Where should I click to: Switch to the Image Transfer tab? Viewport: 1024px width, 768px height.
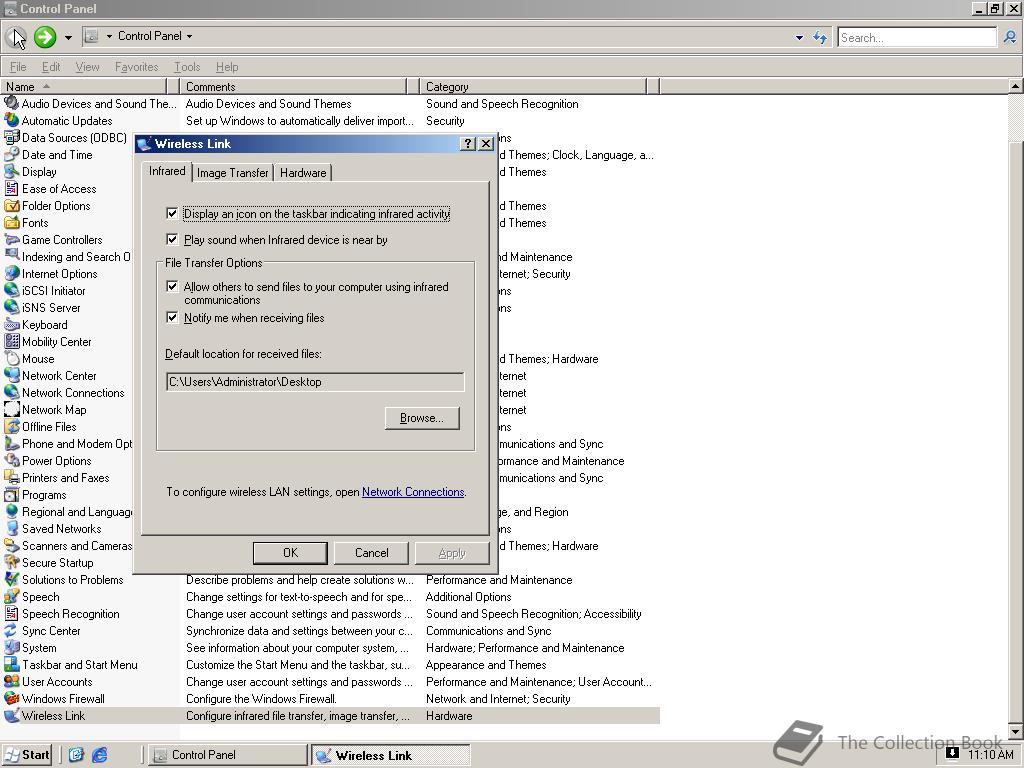[x=232, y=172]
